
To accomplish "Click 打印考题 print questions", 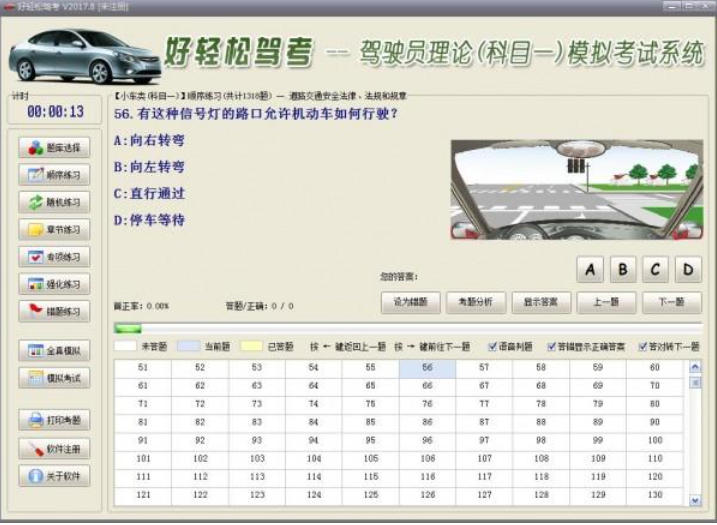I will (x=54, y=420).
